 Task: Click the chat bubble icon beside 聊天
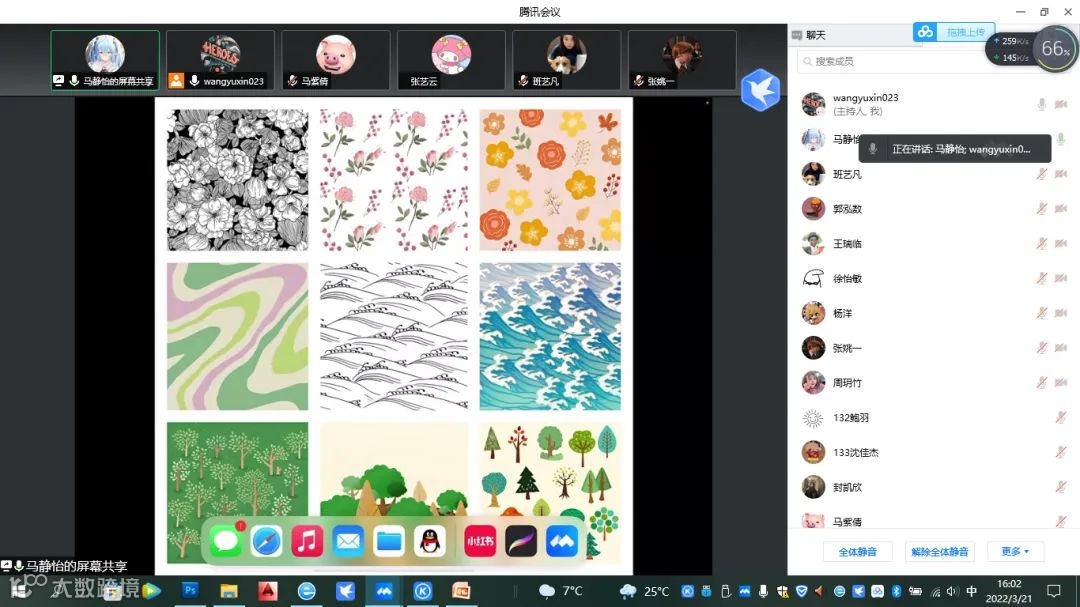click(797, 35)
